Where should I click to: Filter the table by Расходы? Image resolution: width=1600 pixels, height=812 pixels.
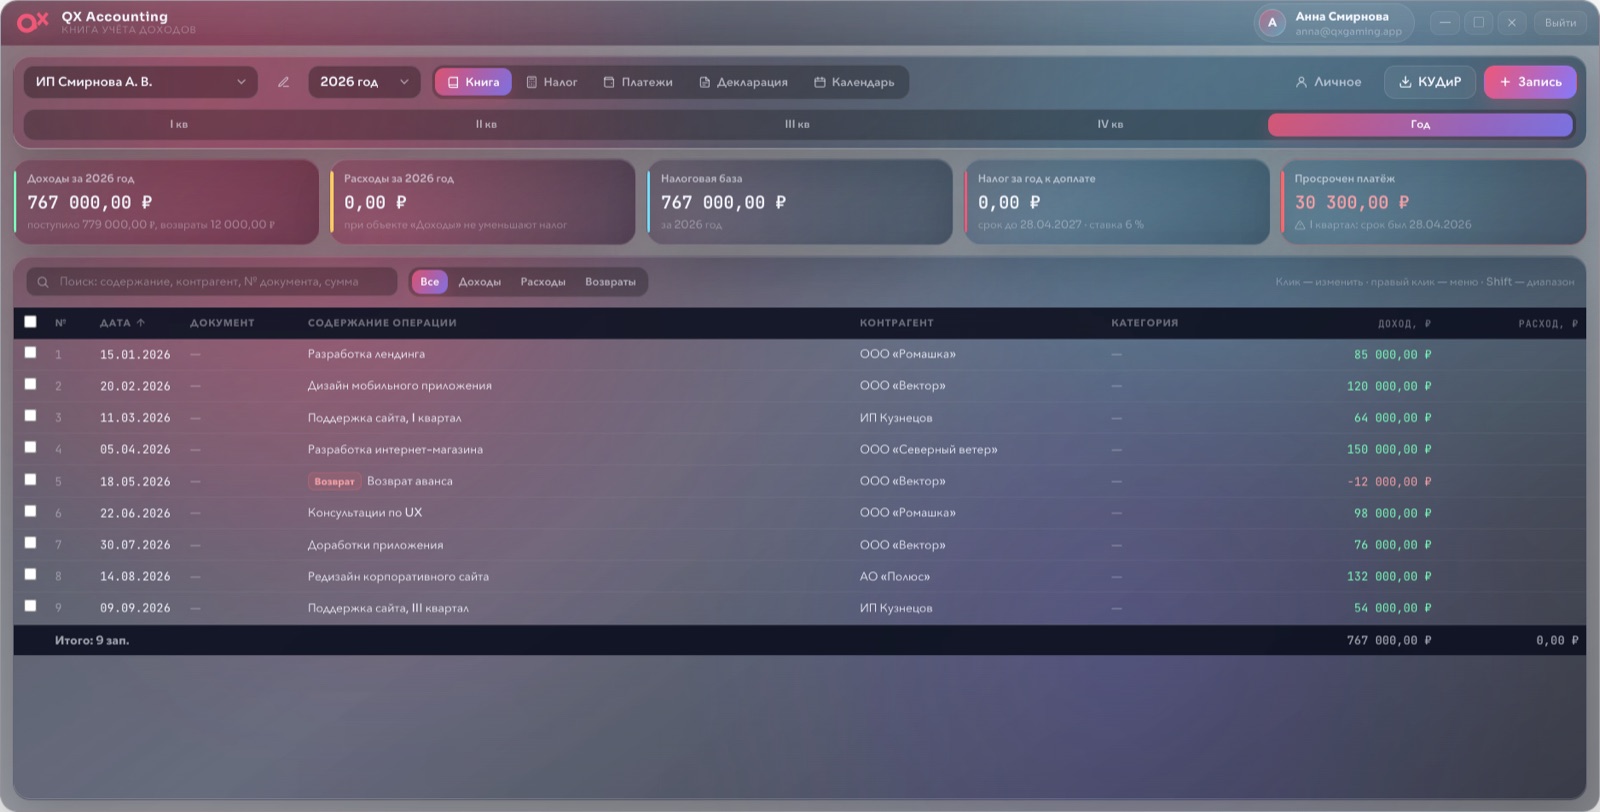coord(543,282)
